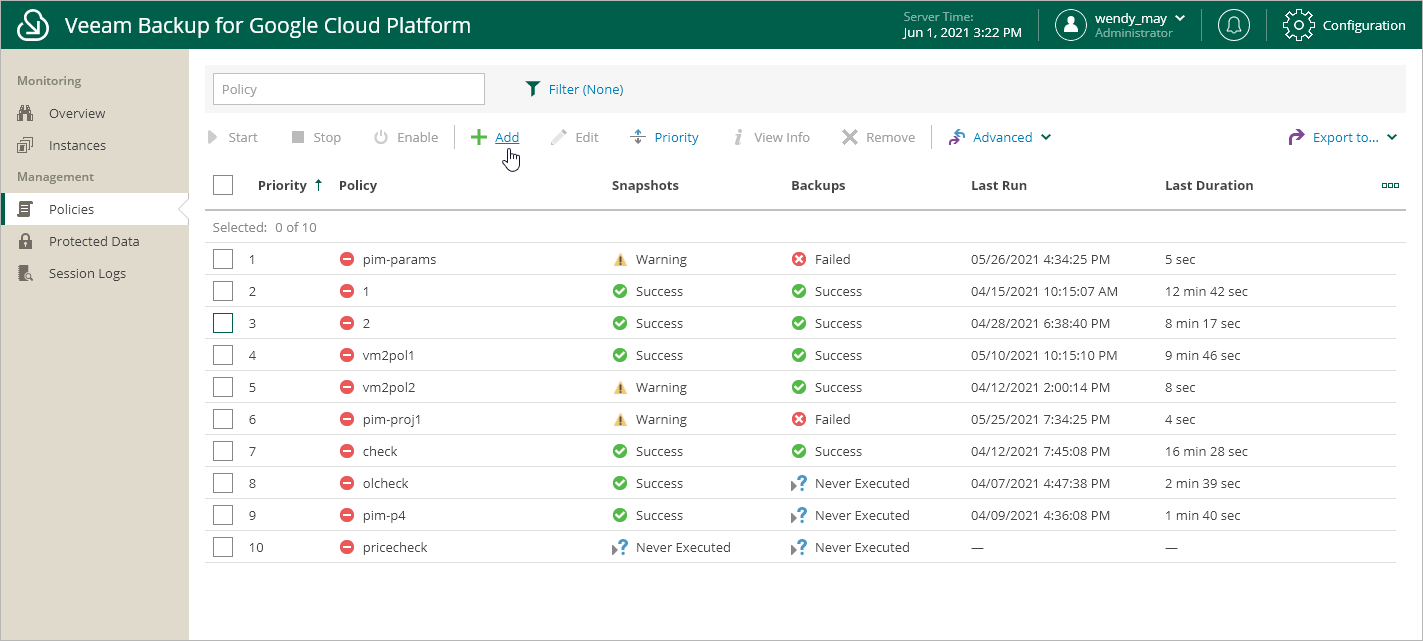The image size is (1423, 641).
Task: Click the user avatar icon
Action: 1071,25
